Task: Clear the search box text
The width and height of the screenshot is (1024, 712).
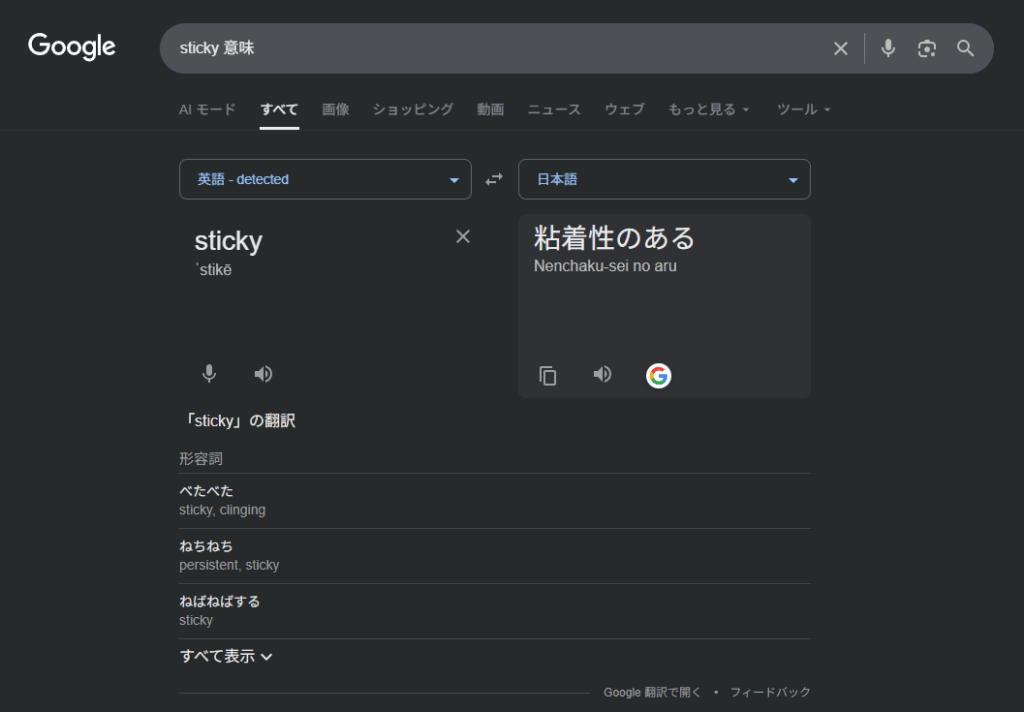Action: [840, 48]
